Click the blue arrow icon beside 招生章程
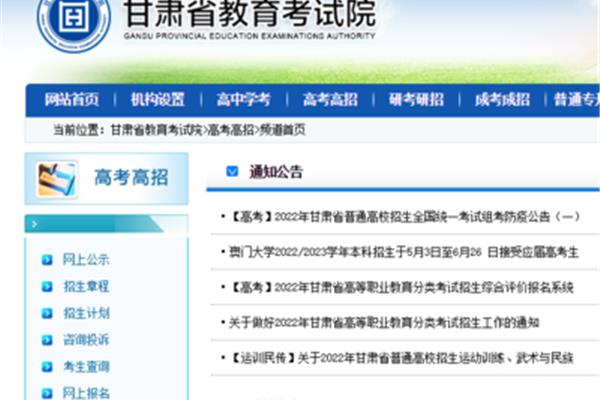This screenshot has height=400, width=600. (x=47, y=287)
